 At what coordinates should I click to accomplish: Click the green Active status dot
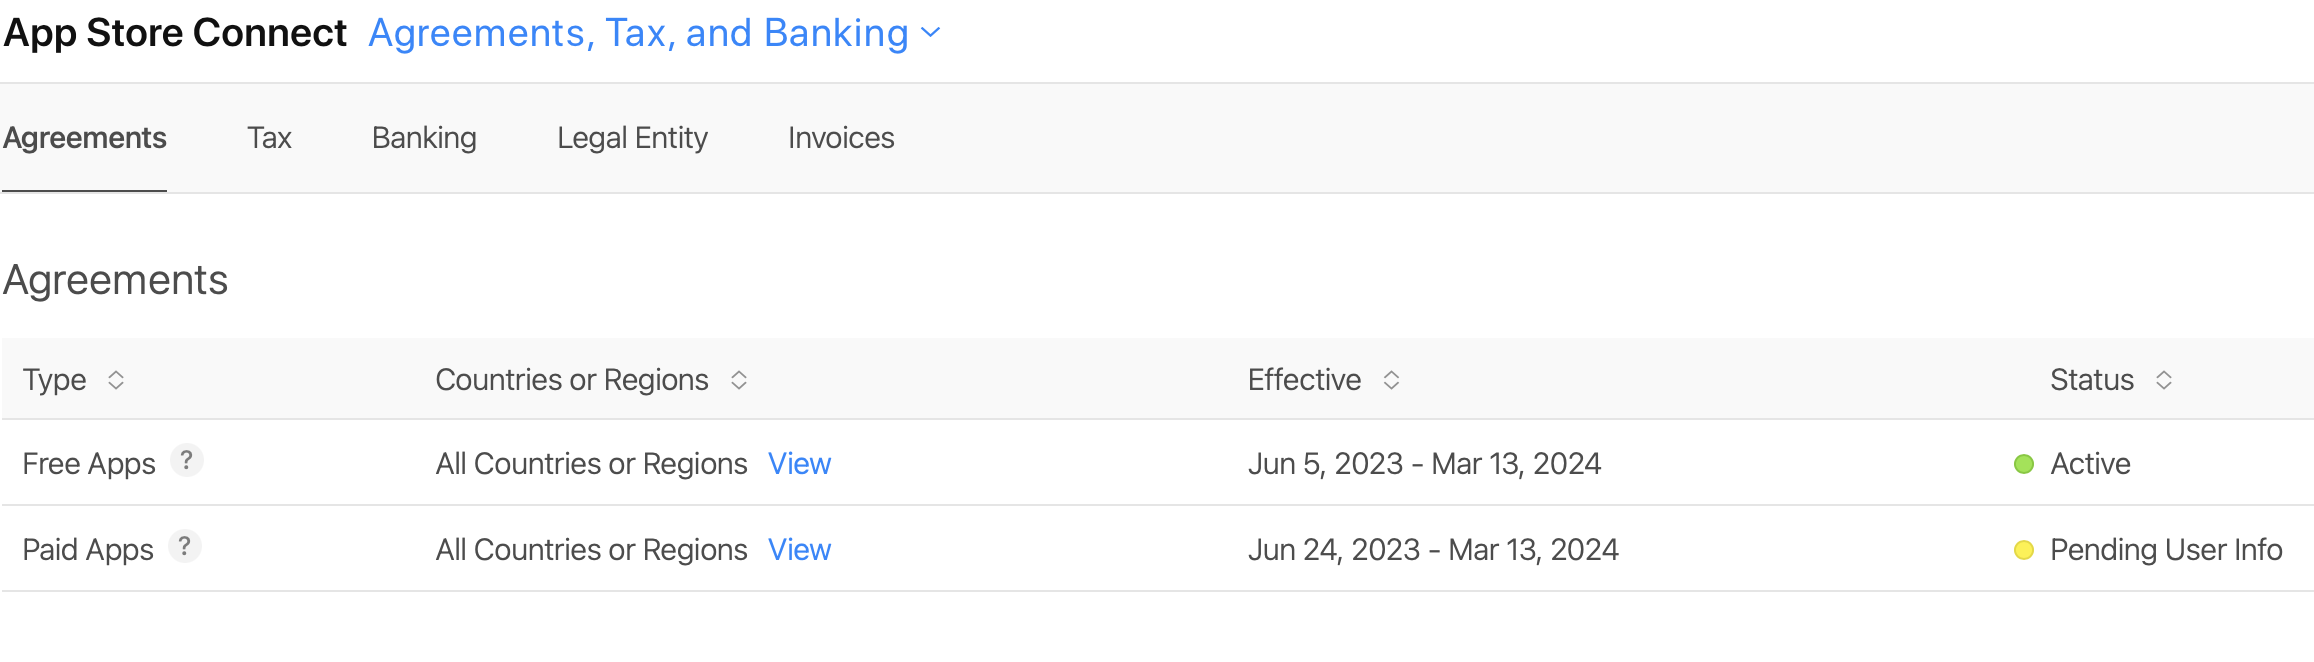(2024, 464)
